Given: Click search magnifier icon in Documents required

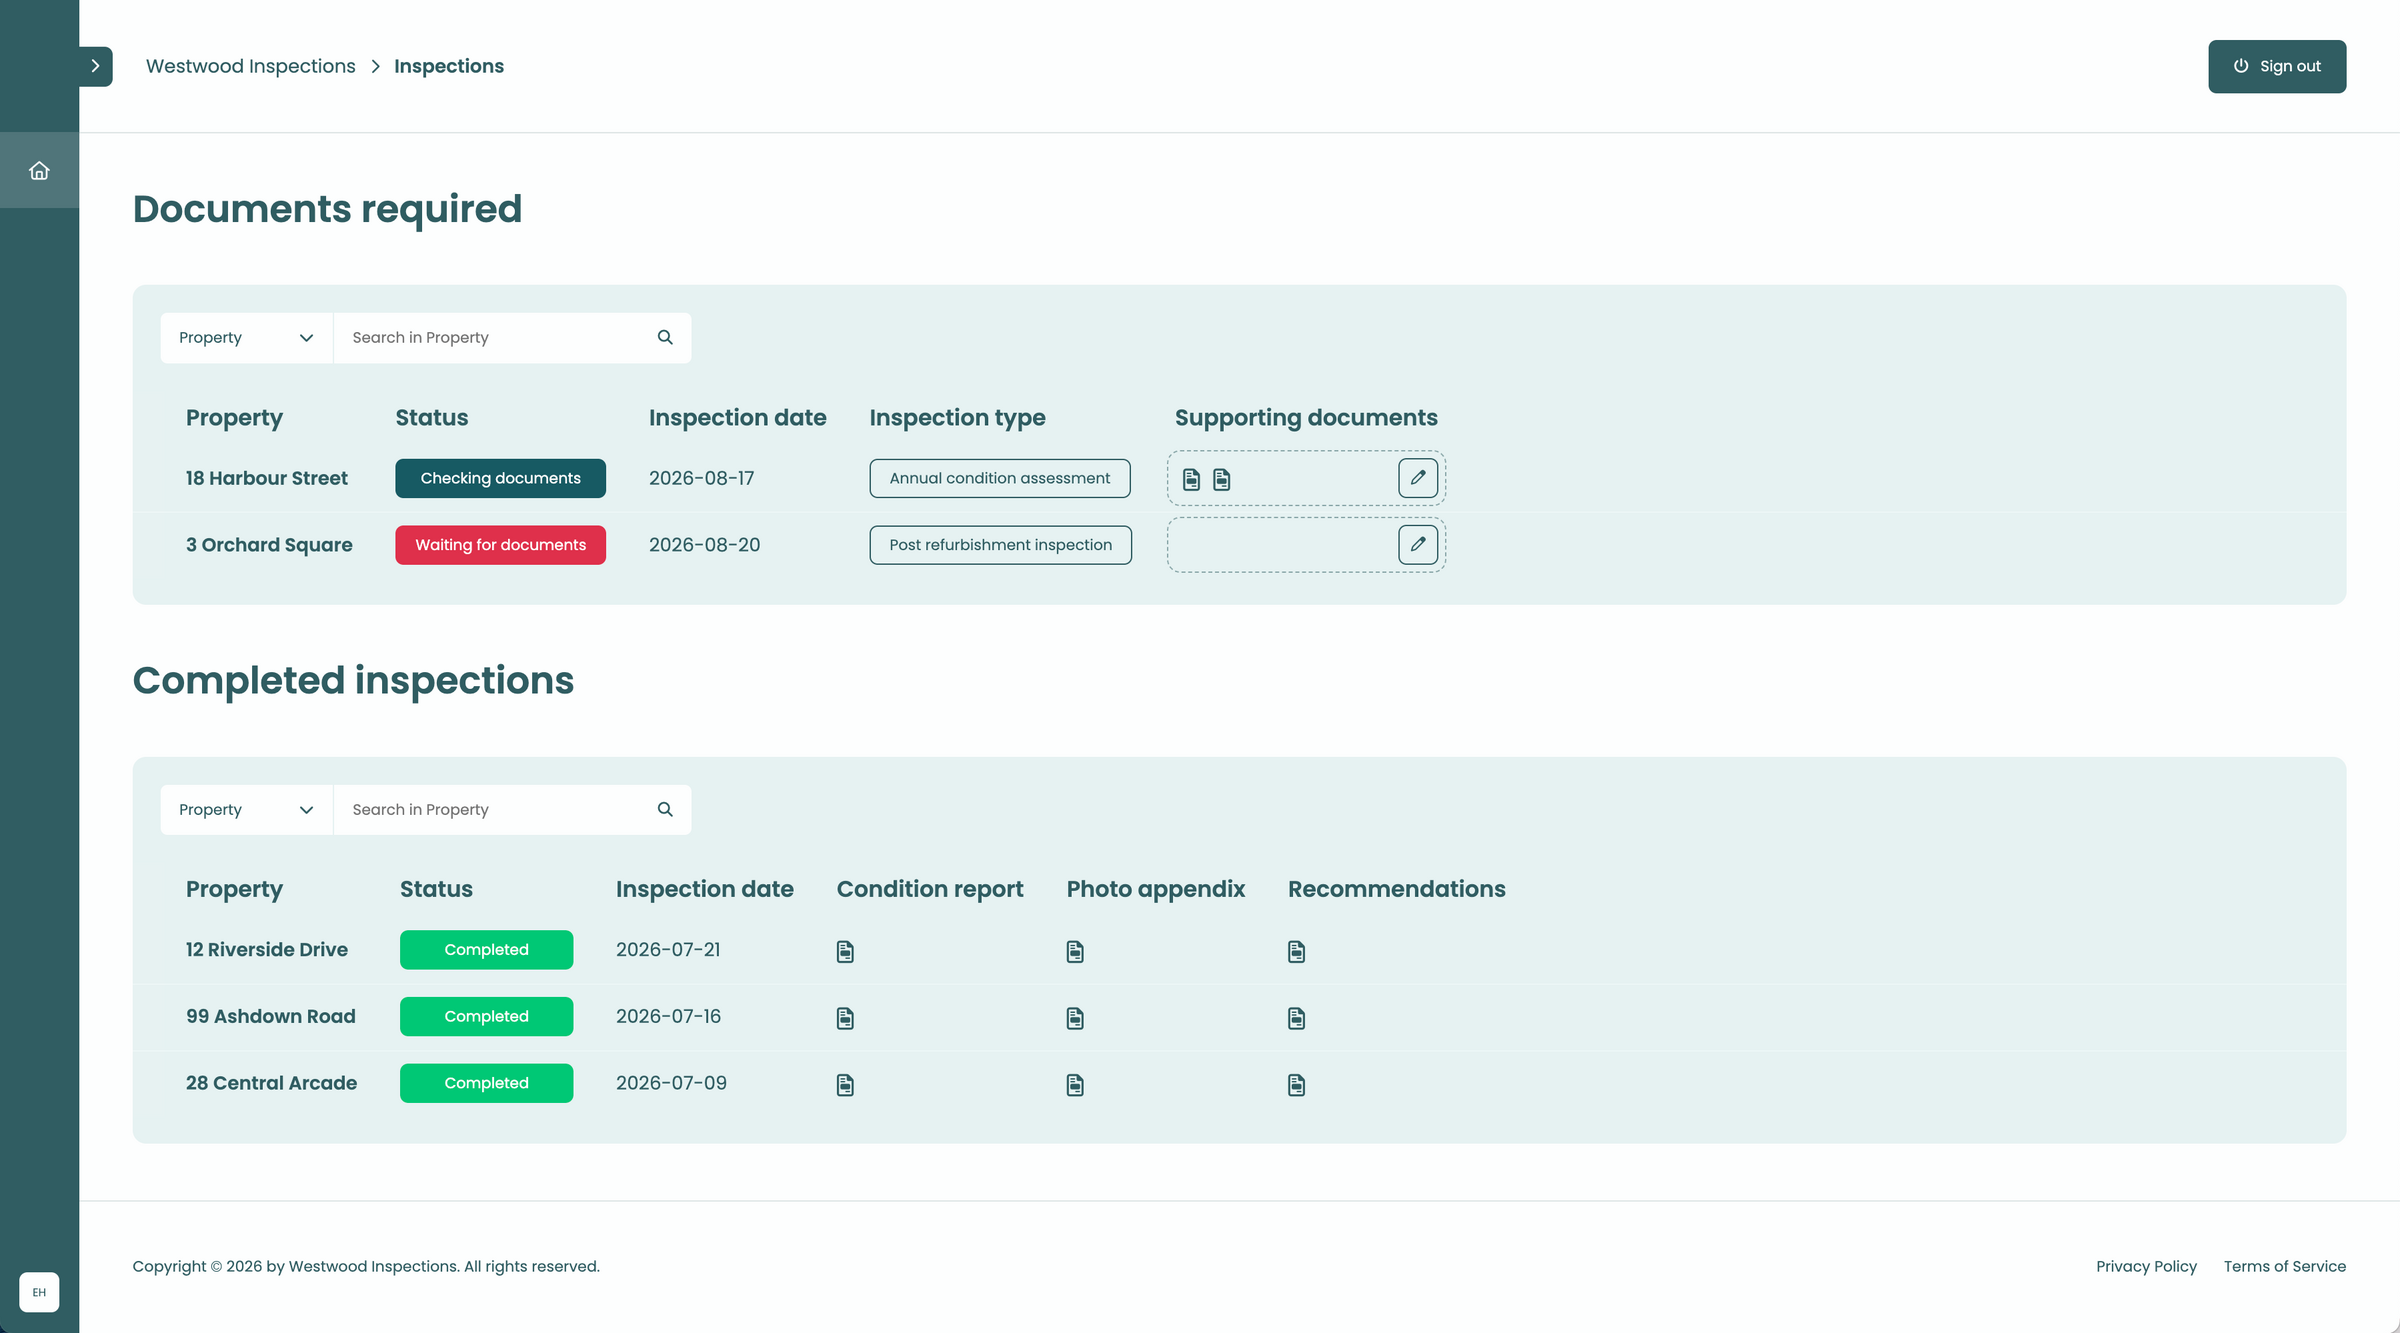Looking at the screenshot, I should coord(665,338).
